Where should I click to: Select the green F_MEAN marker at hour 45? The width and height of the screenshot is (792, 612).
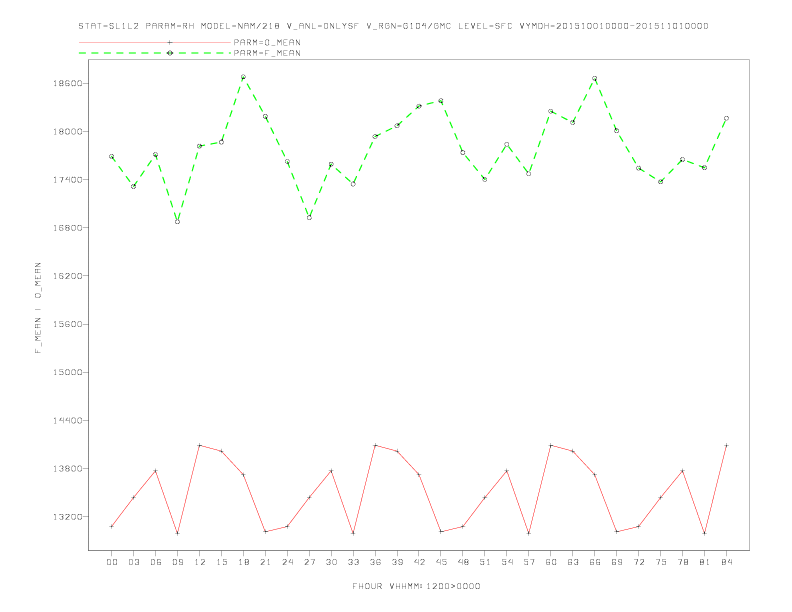[441, 101]
